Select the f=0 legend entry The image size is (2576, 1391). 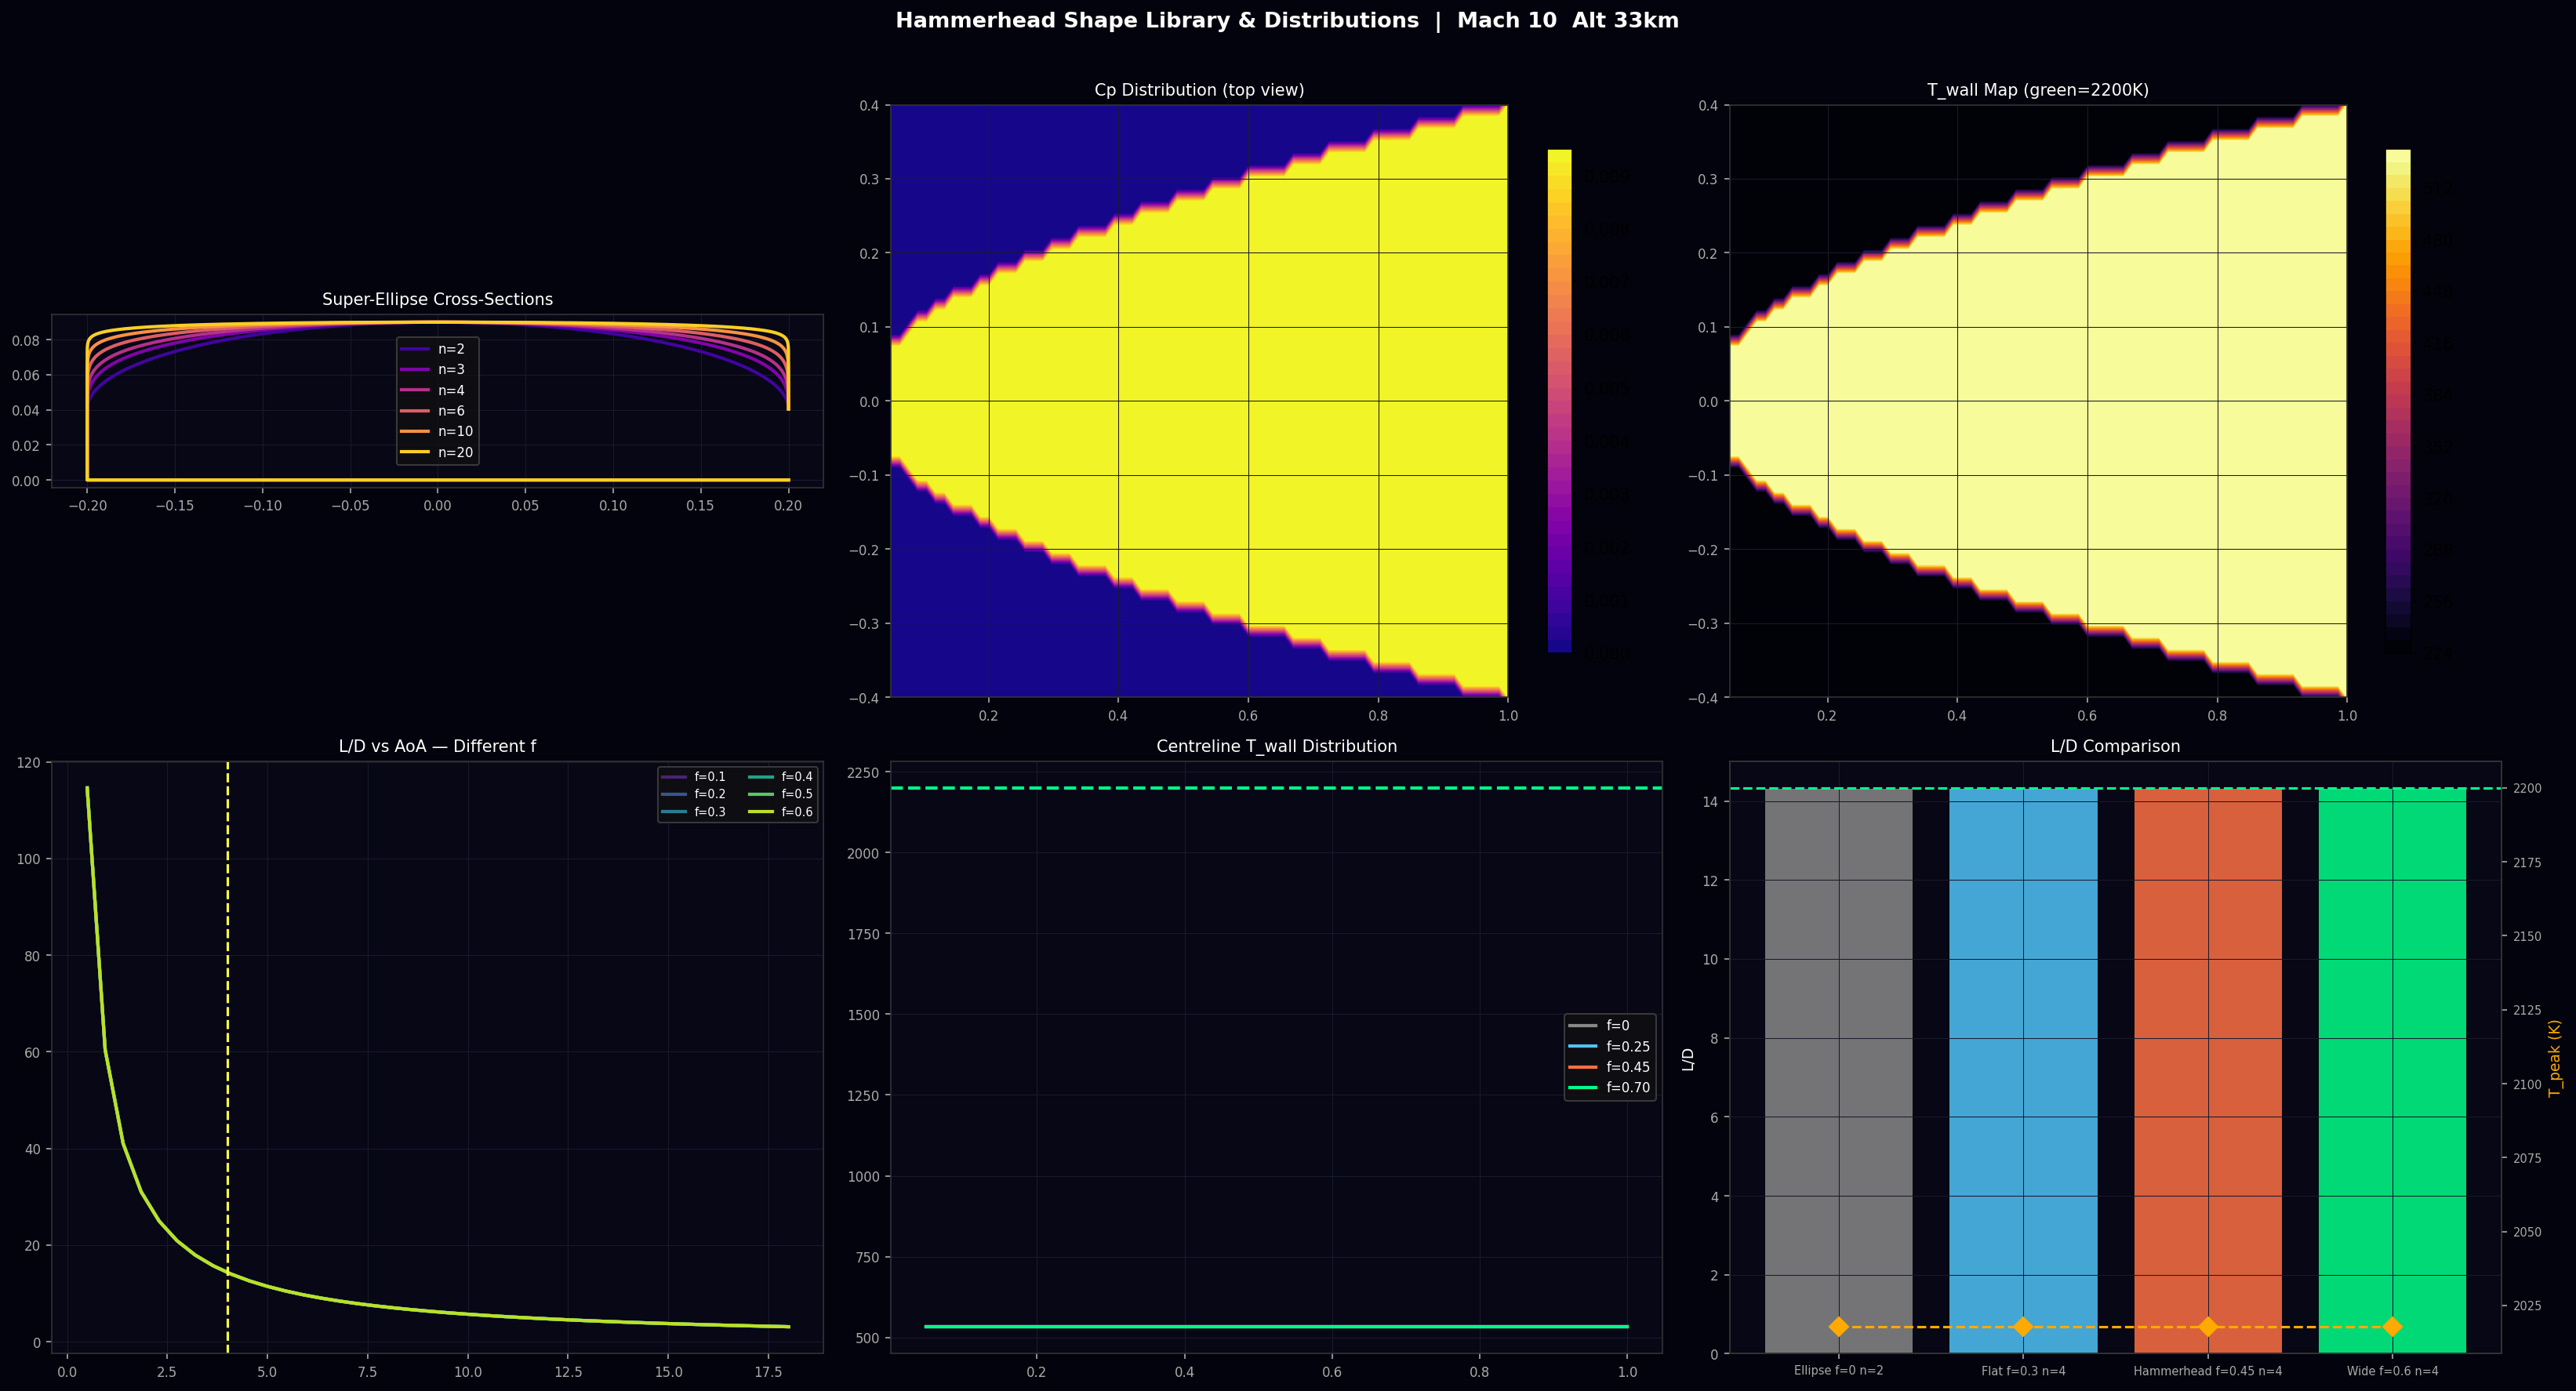point(1600,1026)
